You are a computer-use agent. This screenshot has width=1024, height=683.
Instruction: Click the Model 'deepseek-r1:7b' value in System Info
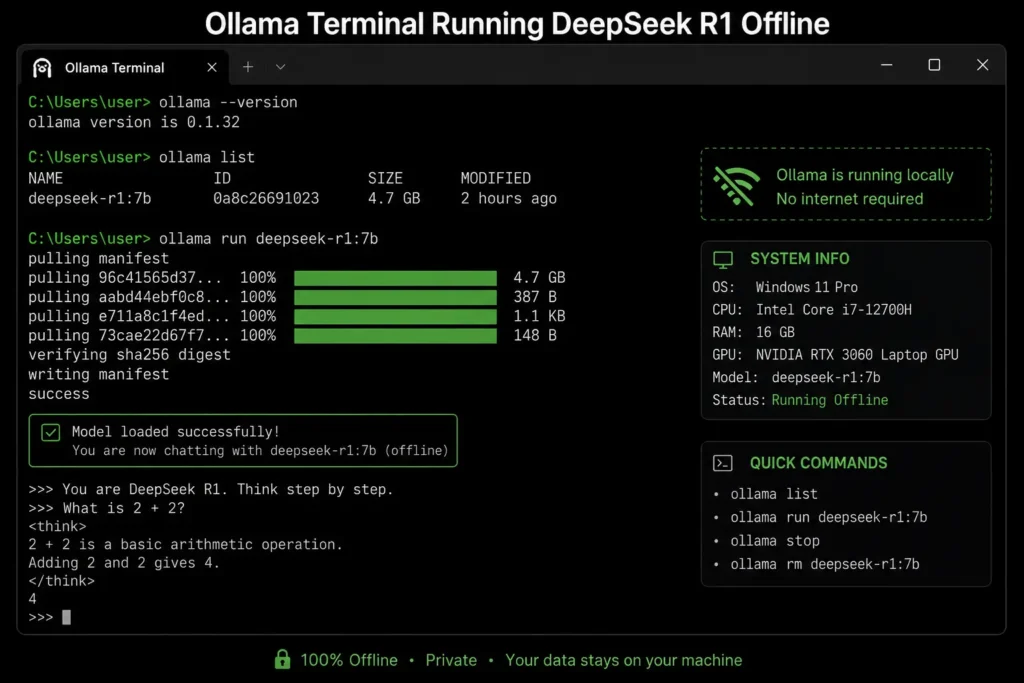point(825,377)
